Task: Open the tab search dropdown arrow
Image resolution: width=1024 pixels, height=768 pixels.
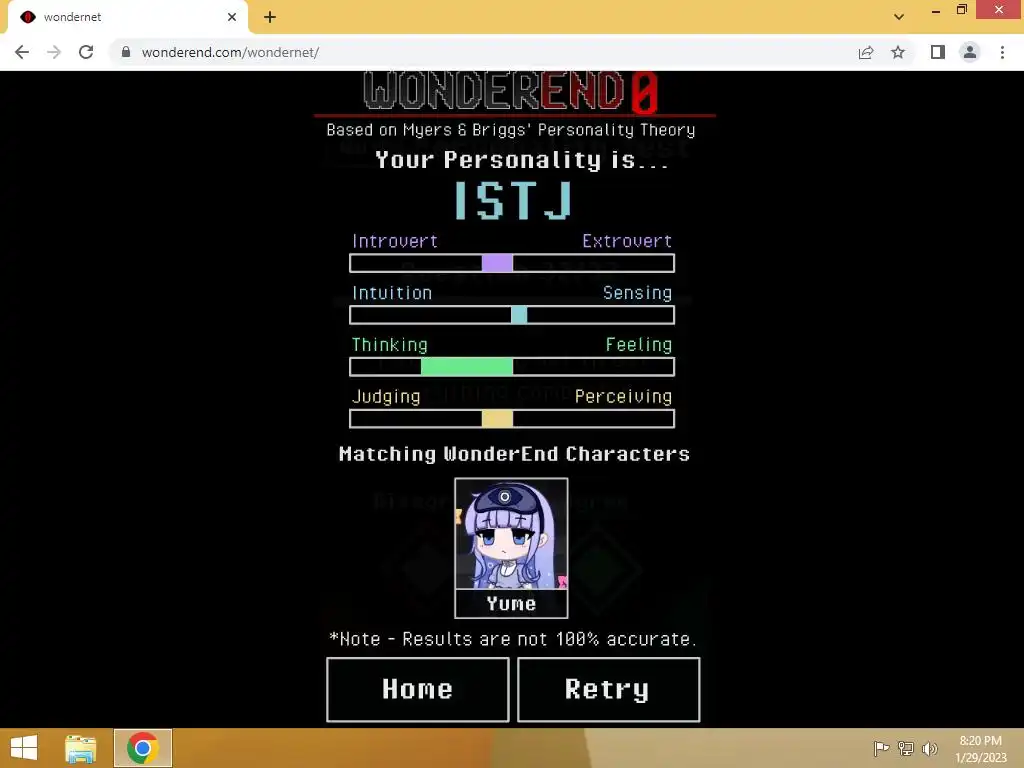Action: tap(899, 17)
